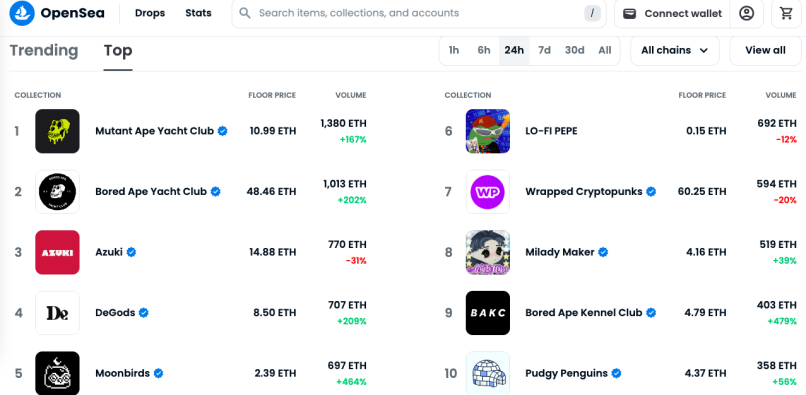
Task: Switch to the Trending tab
Action: 44,50
